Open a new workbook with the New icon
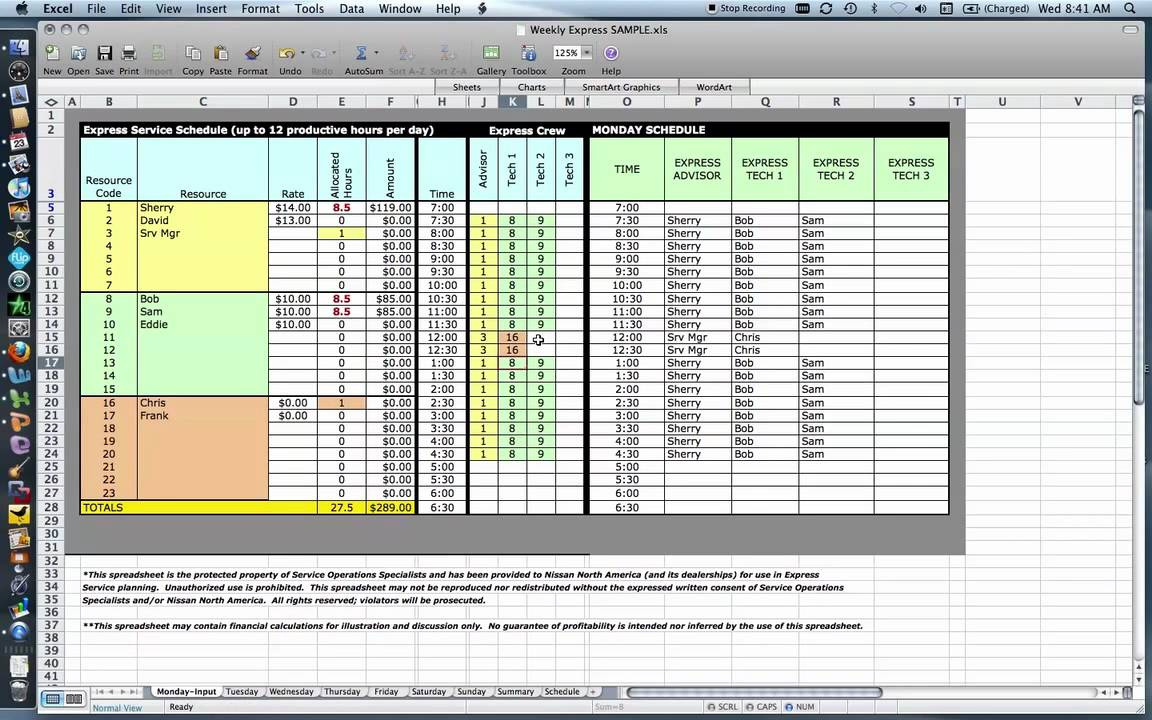The height and width of the screenshot is (720, 1152). 52,53
